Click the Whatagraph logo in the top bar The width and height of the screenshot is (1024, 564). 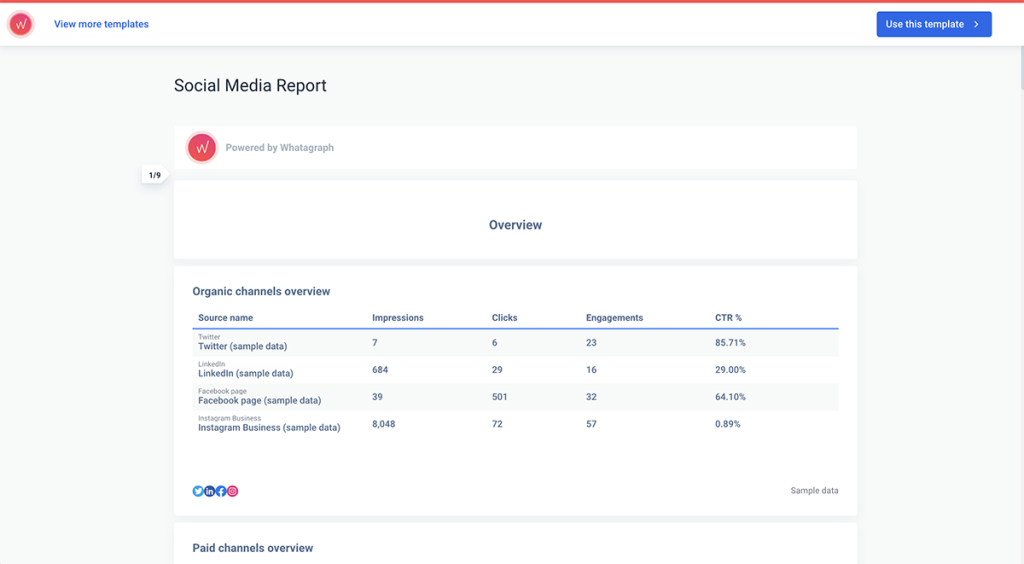click(x=20, y=24)
